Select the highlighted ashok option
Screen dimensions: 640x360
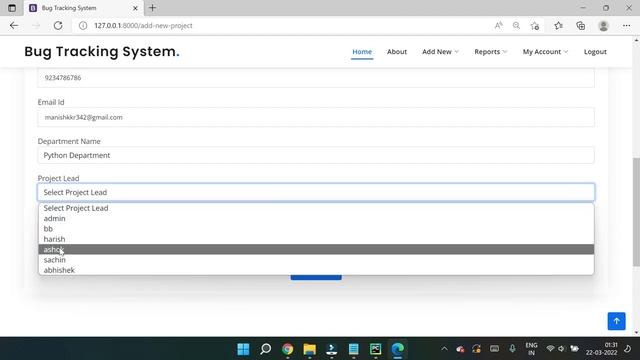click(x=316, y=249)
